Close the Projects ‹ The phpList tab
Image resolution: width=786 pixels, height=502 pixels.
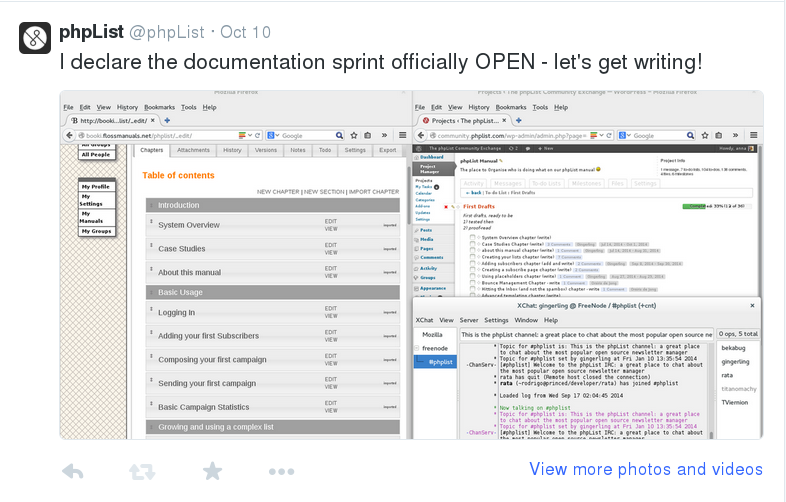tap(504, 120)
